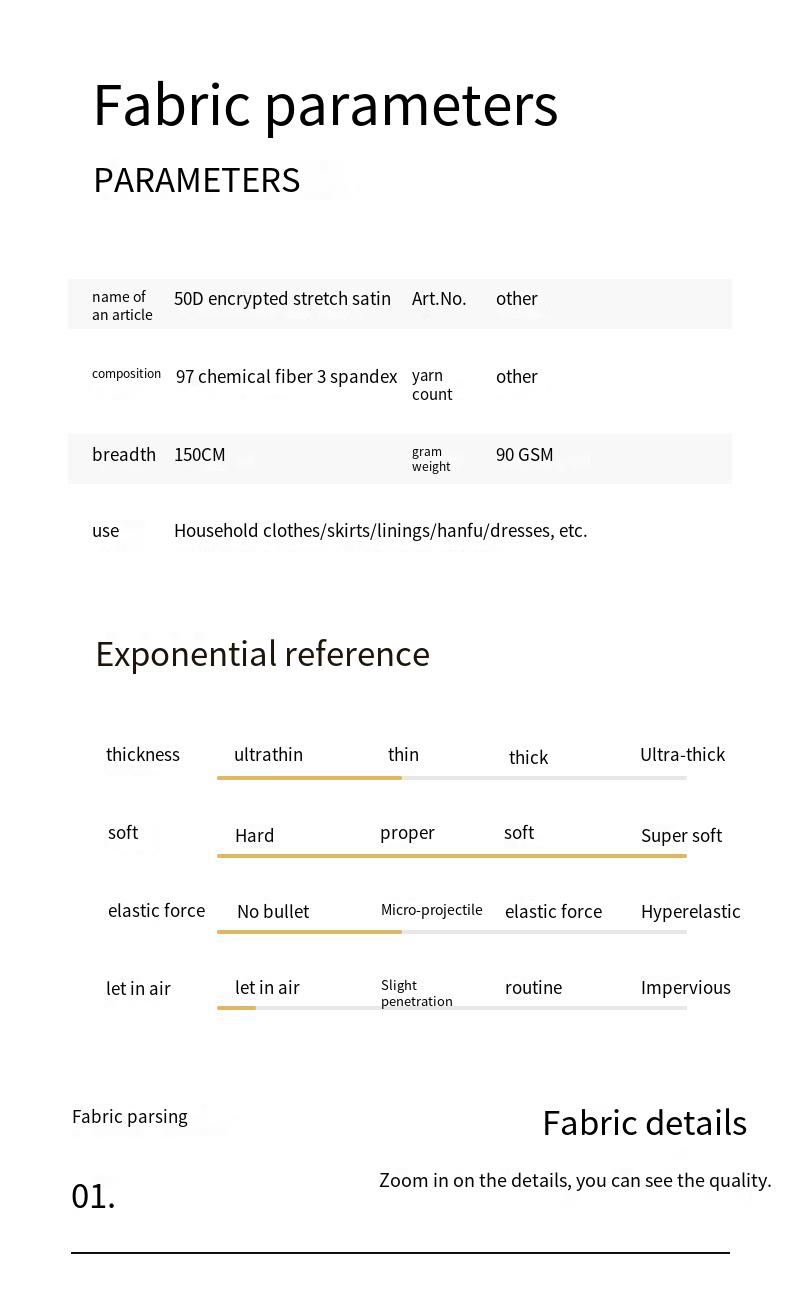Screen dimensions: 800x1296
Task: Click the "90 GSM" gram weight value
Action: point(524,455)
